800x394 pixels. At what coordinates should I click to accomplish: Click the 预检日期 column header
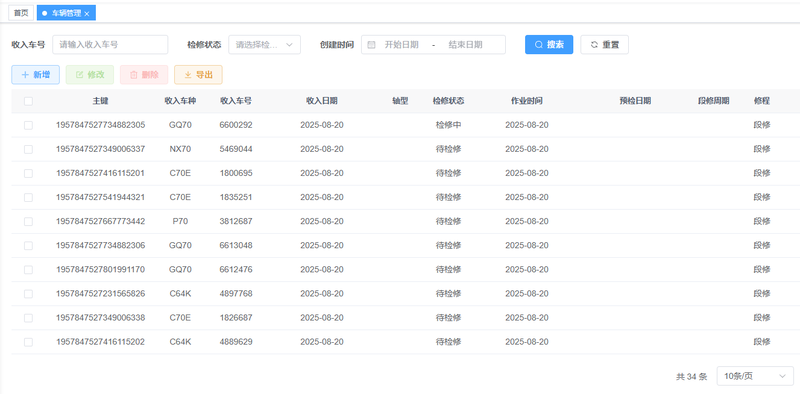635,101
